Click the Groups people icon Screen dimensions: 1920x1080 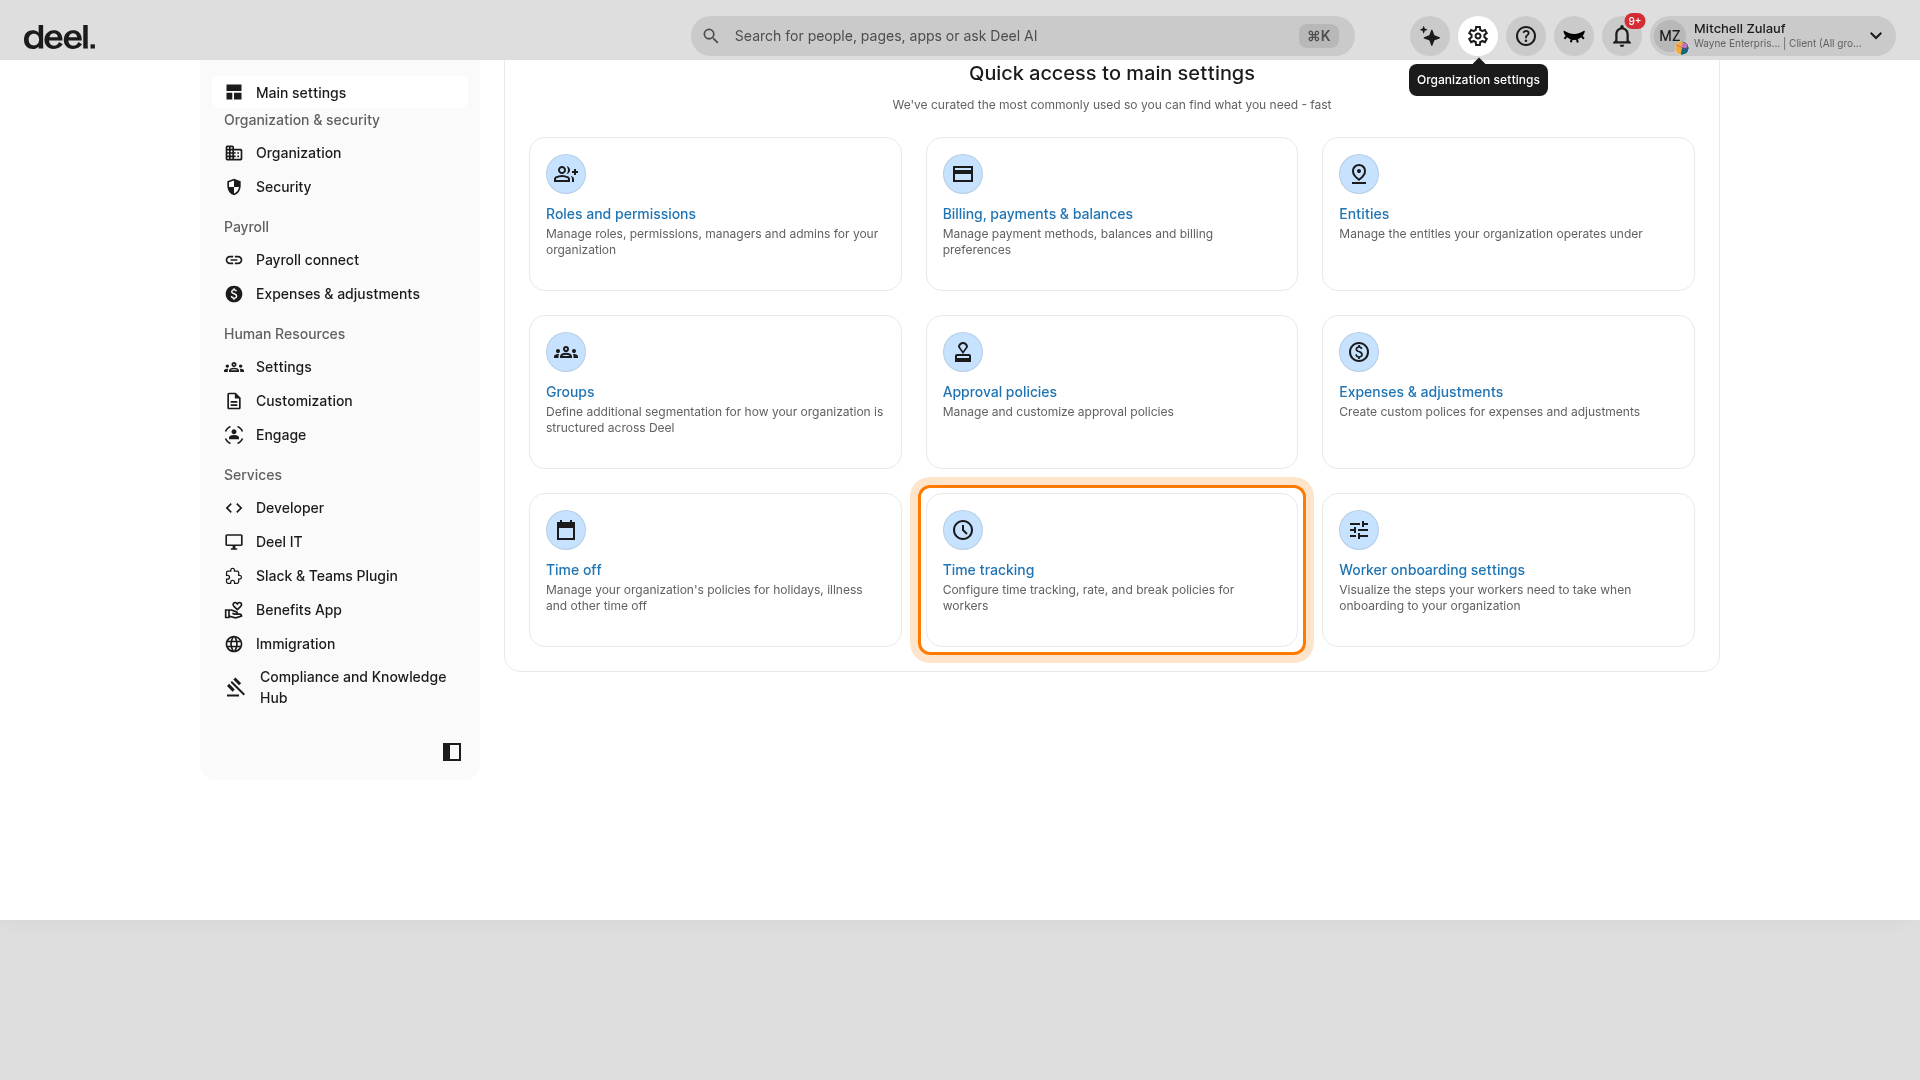pyautogui.click(x=566, y=352)
